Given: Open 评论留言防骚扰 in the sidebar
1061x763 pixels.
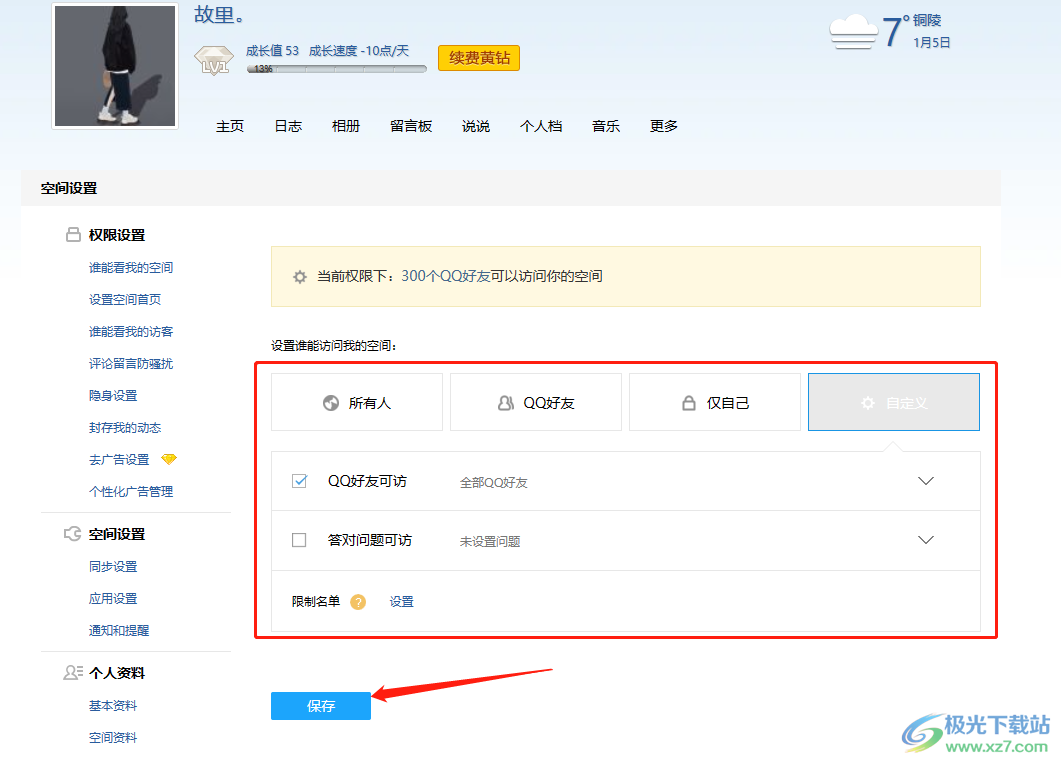Looking at the screenshot, I should pyautogui.click(x=131, y=364).
